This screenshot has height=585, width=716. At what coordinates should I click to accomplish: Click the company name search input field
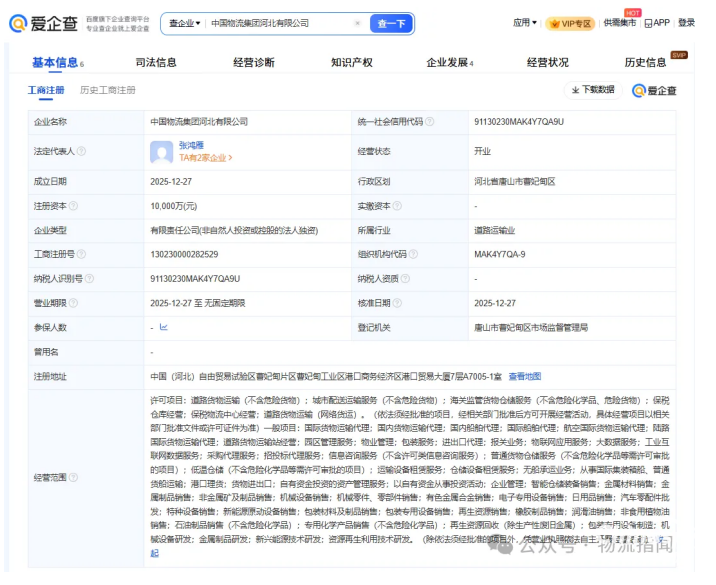(x=280, y=23)
